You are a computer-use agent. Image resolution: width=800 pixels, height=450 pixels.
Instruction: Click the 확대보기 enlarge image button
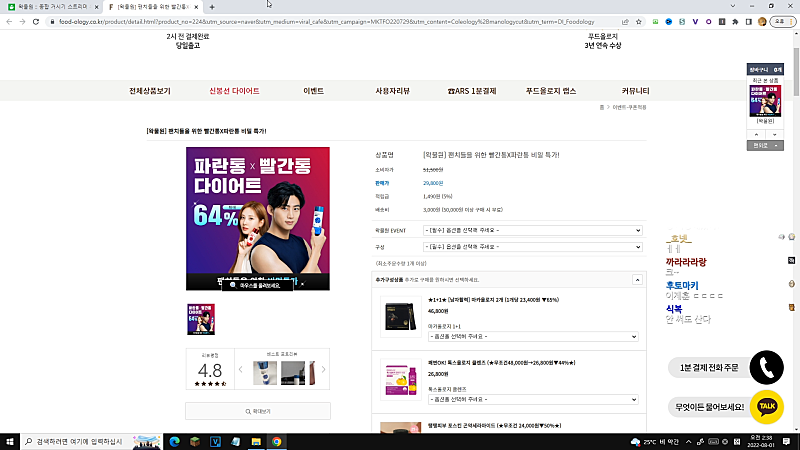[x=257, y=411]
